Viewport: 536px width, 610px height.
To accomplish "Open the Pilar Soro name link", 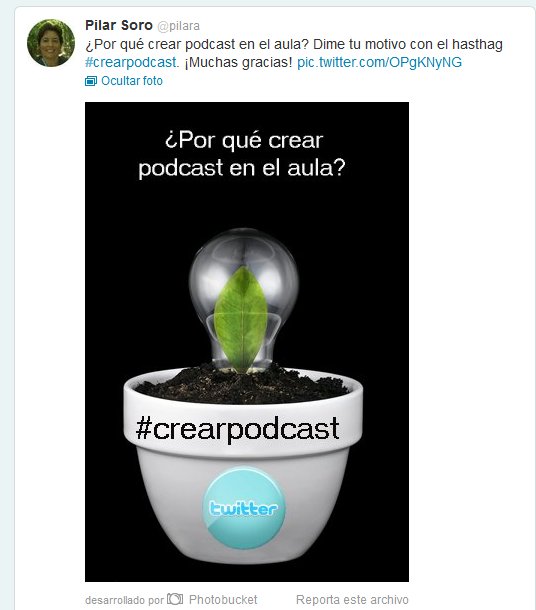I will tap(119, 25).
